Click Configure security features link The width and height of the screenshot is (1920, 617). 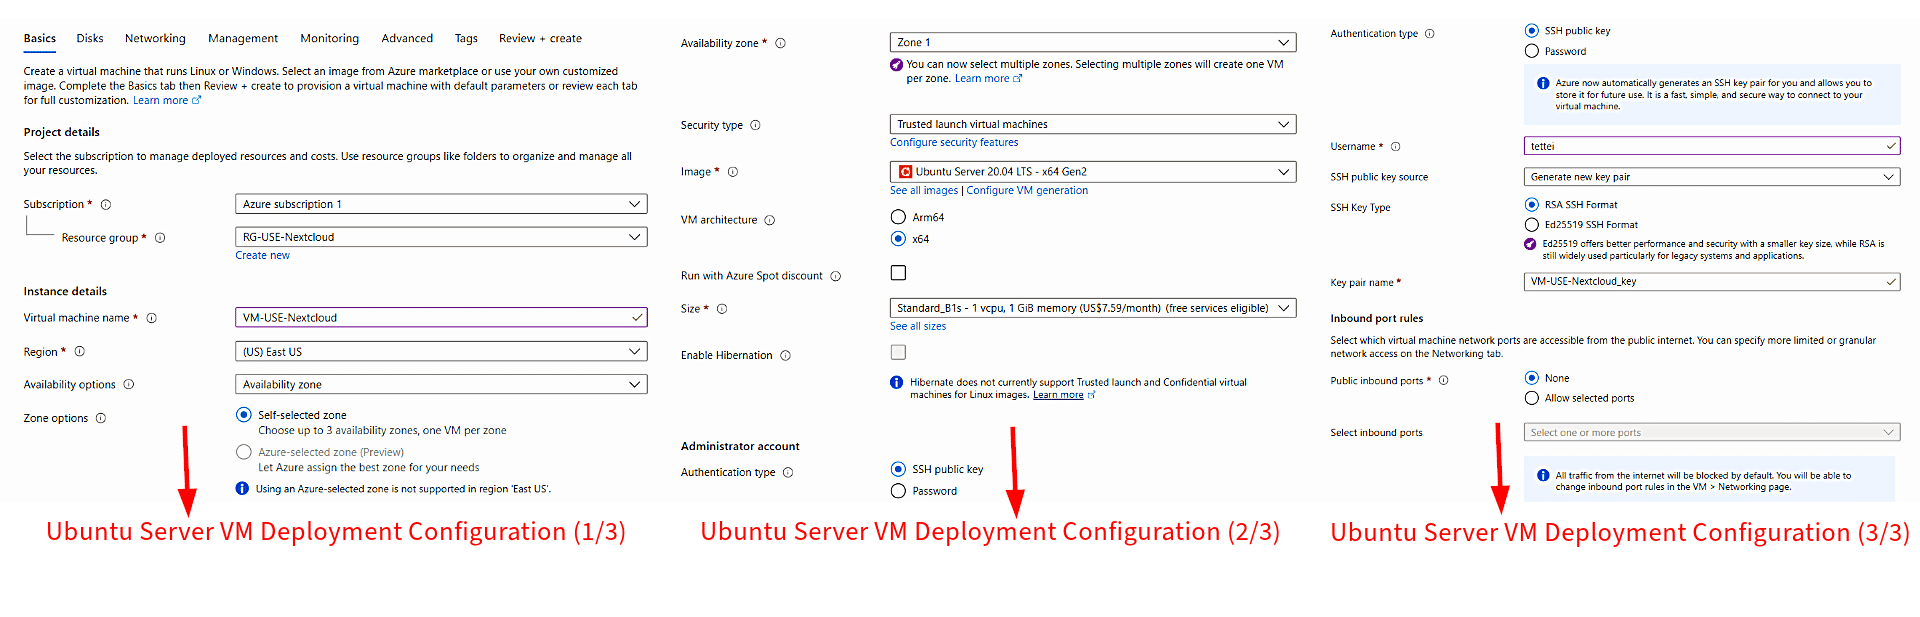954,142
